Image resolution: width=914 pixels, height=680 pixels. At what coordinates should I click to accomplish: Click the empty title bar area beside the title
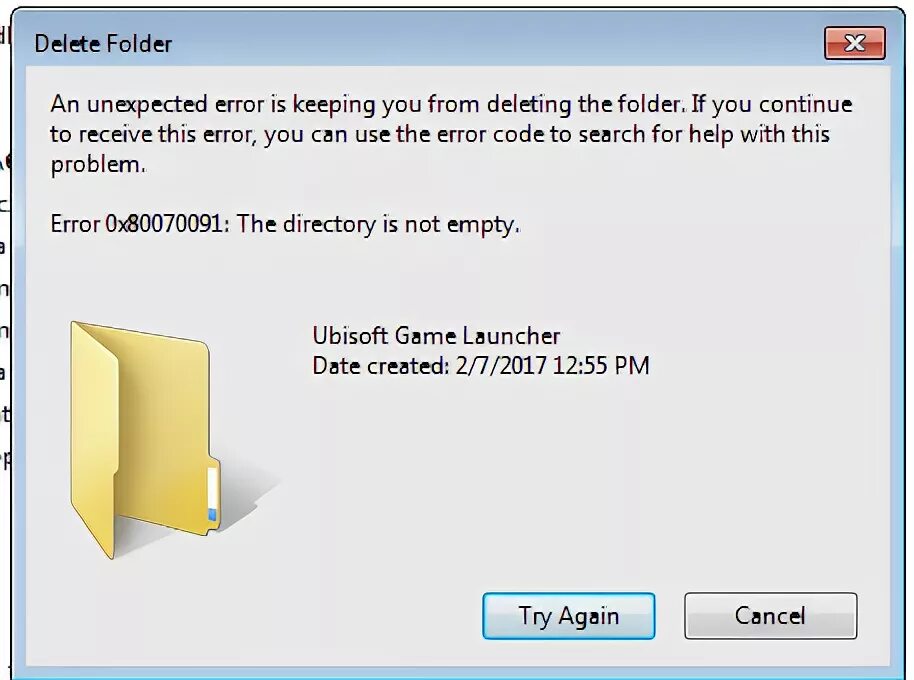pyautogui.click(x=495, y=43)
